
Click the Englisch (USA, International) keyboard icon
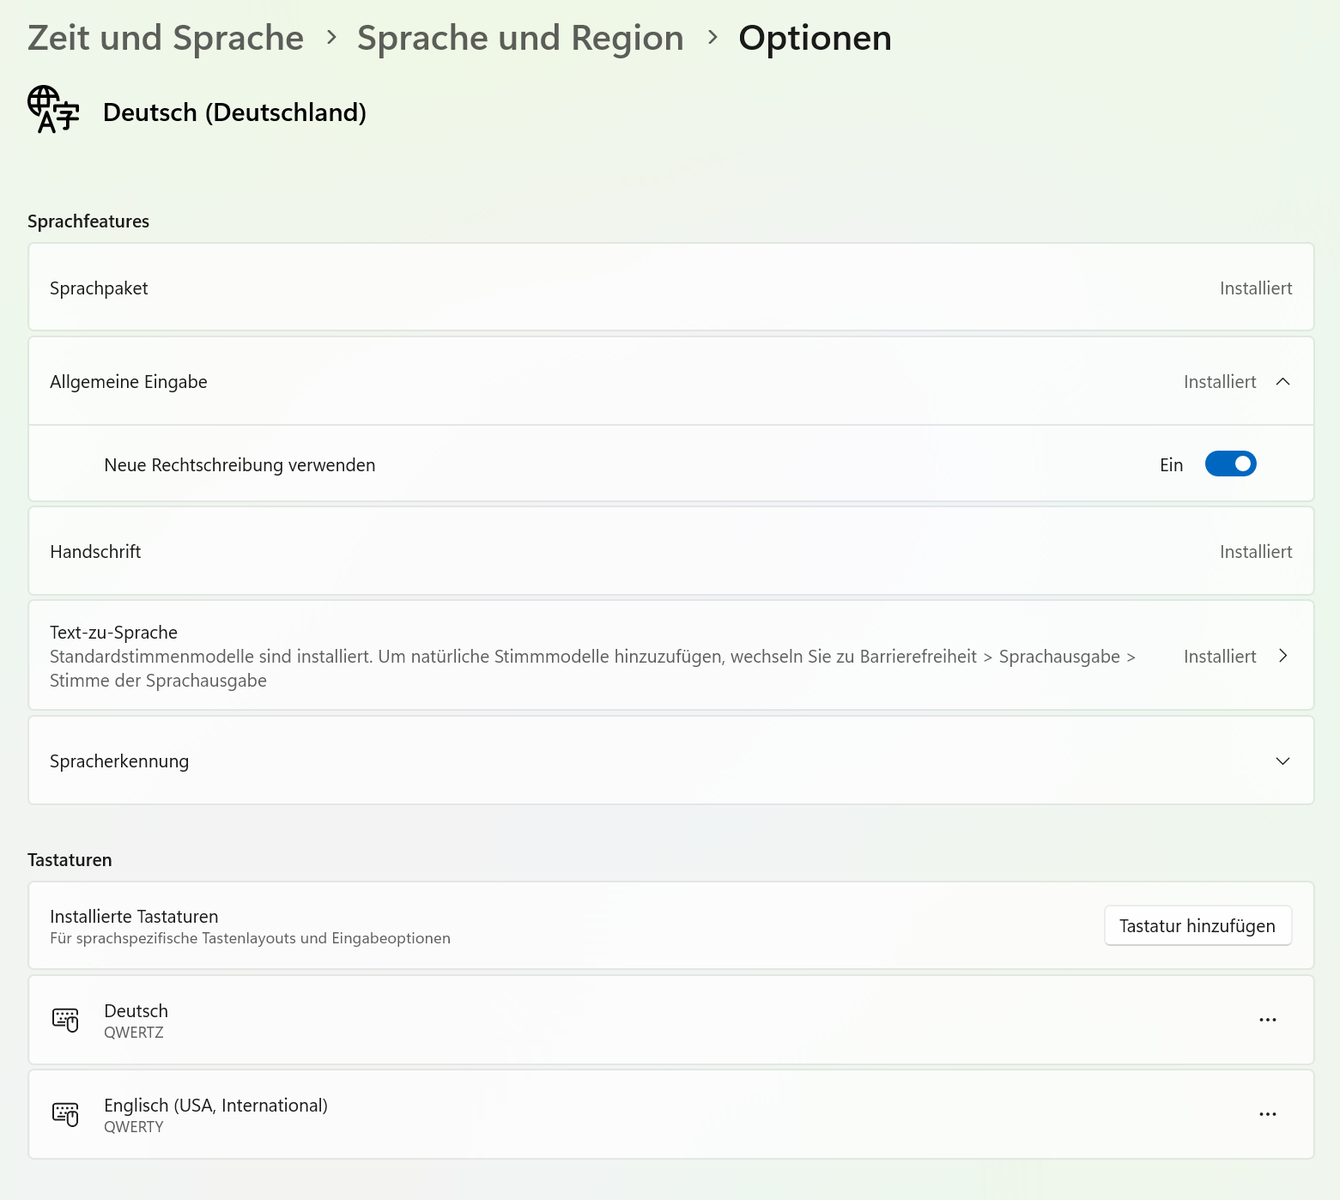click(x=66, y=1114)
